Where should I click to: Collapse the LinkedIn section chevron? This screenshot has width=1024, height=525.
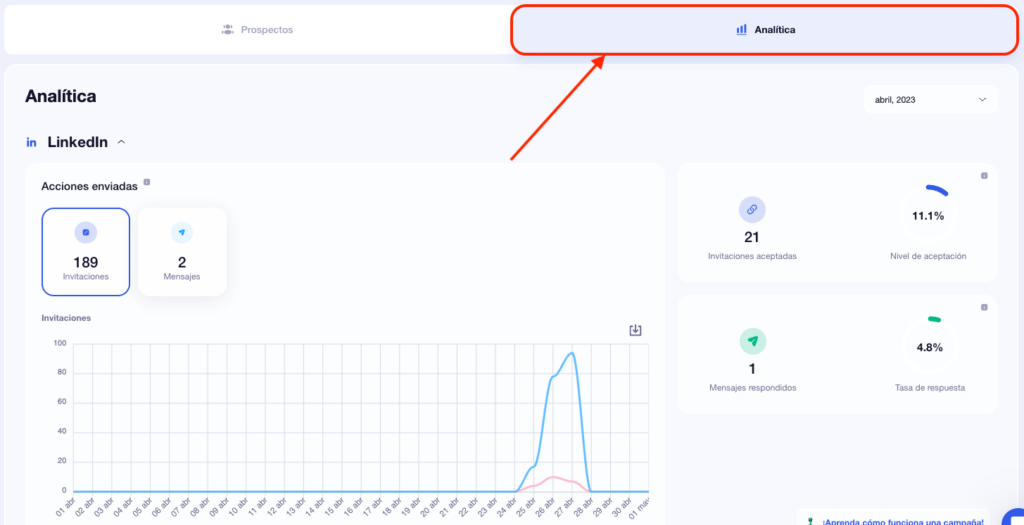122,142
